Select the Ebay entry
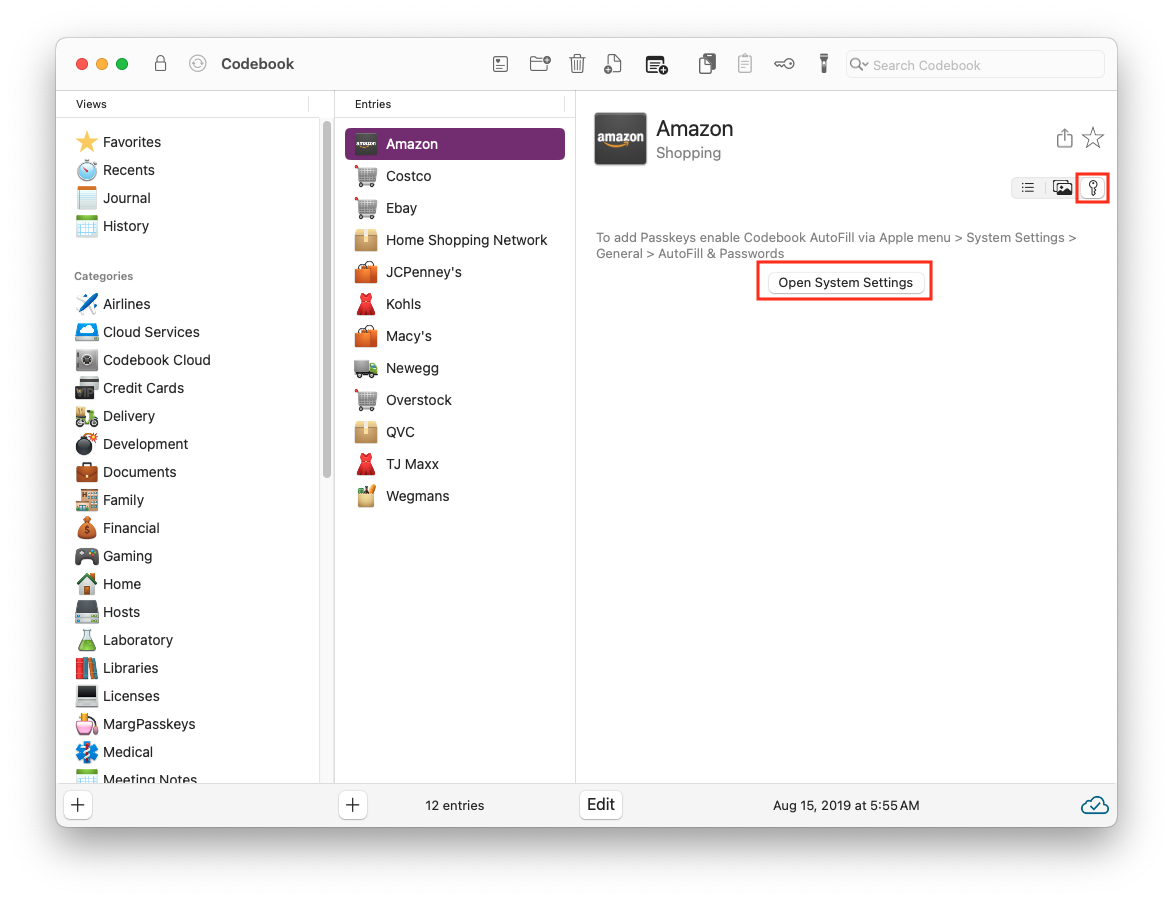1173x901 pixels. (455, 208)
